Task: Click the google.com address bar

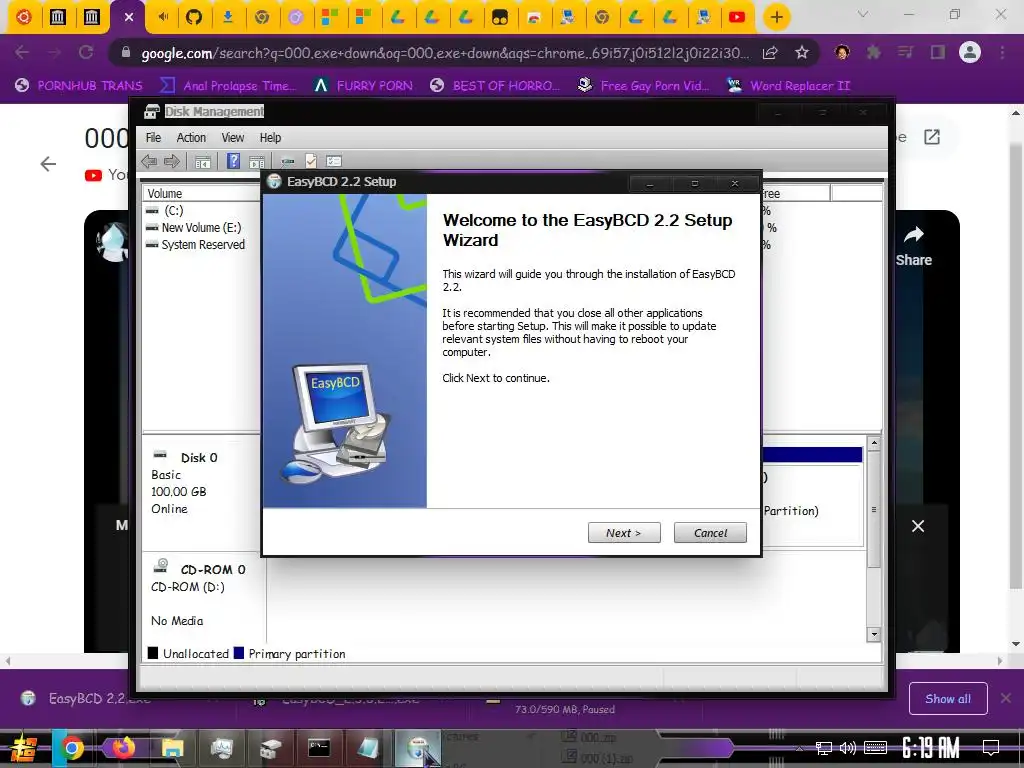Action: (x=444, y=53)
